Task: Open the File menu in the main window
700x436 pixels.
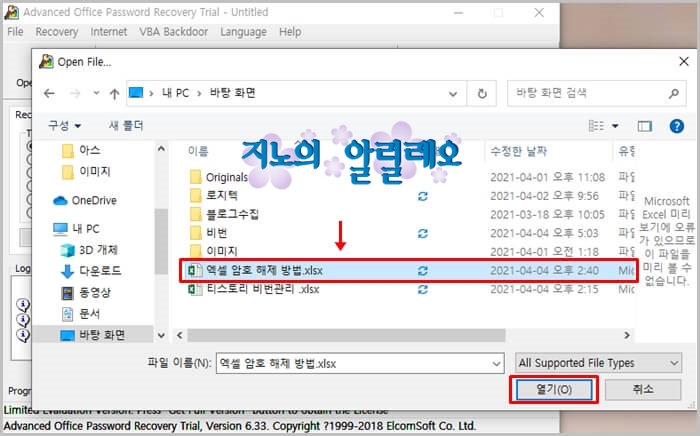Action: pos(15,32)
